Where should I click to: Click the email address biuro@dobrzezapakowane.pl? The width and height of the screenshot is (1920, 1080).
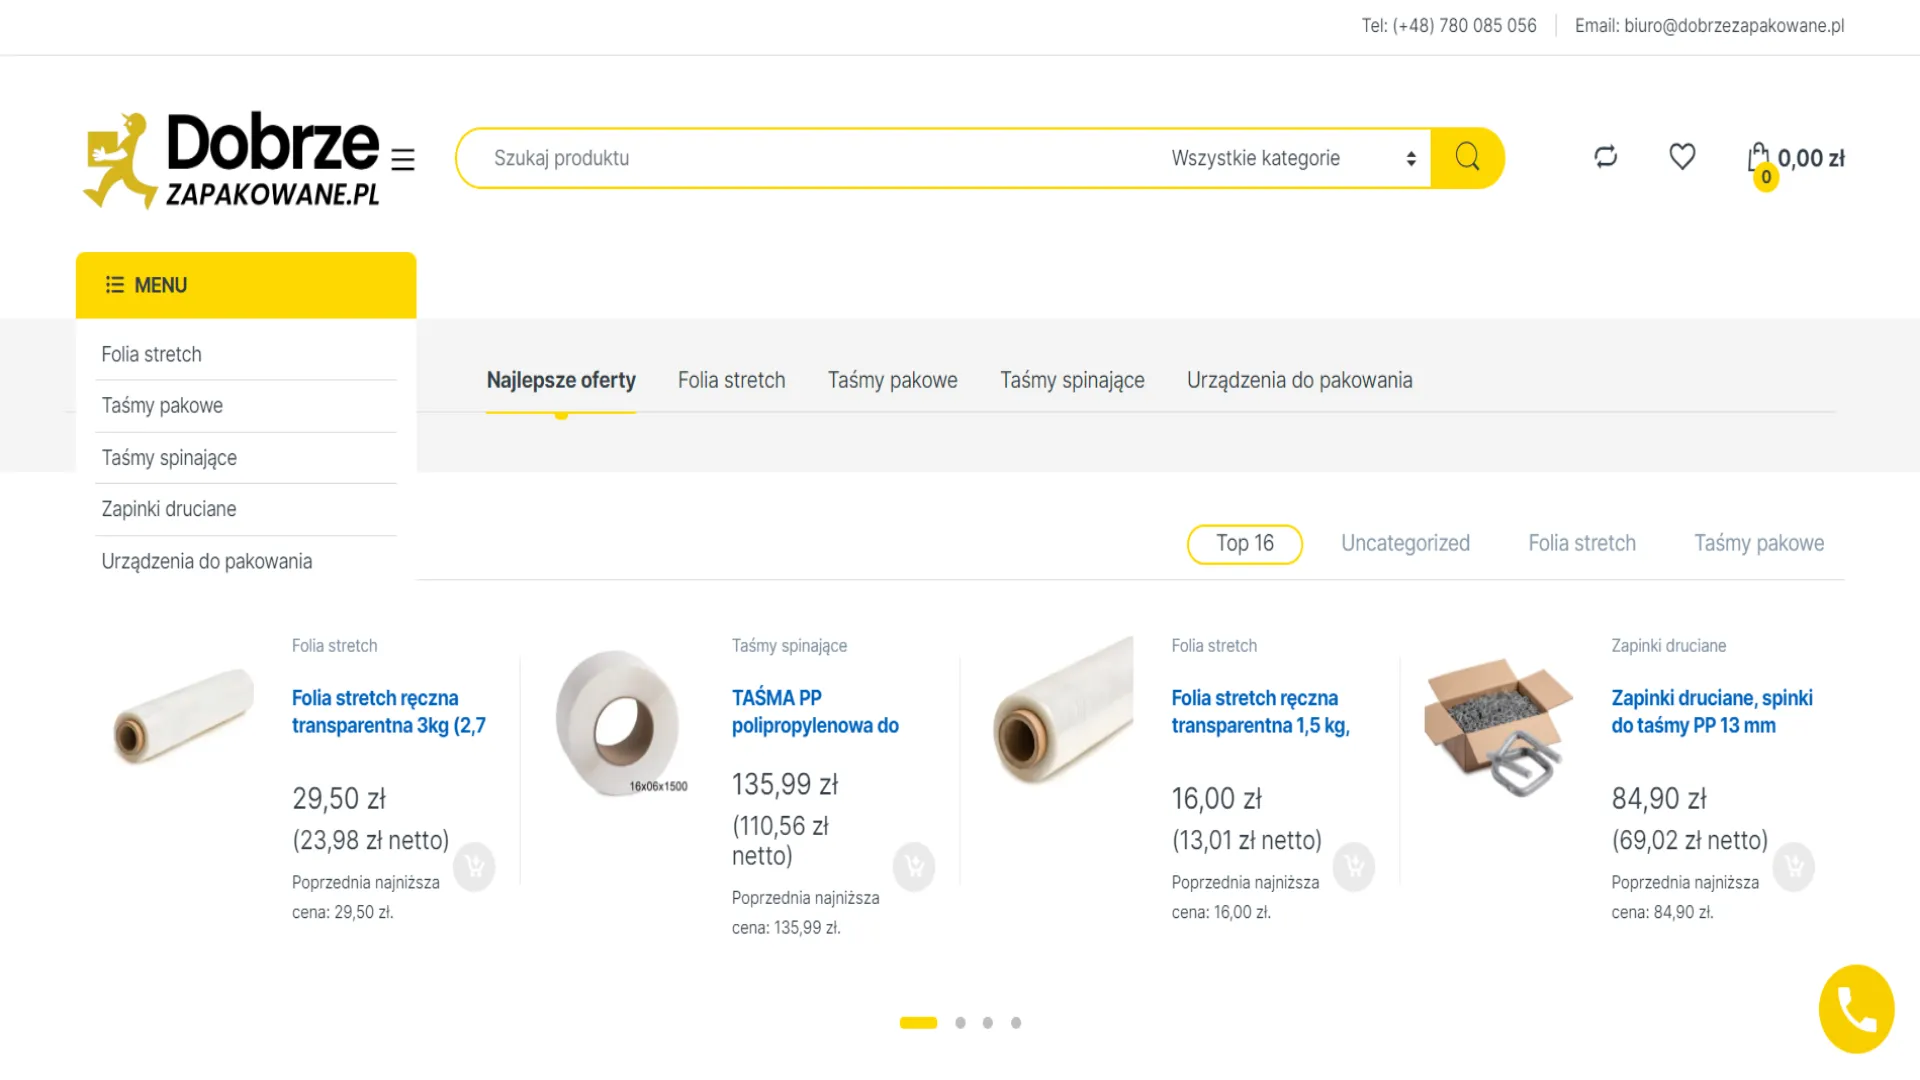tap(1734, 26)
